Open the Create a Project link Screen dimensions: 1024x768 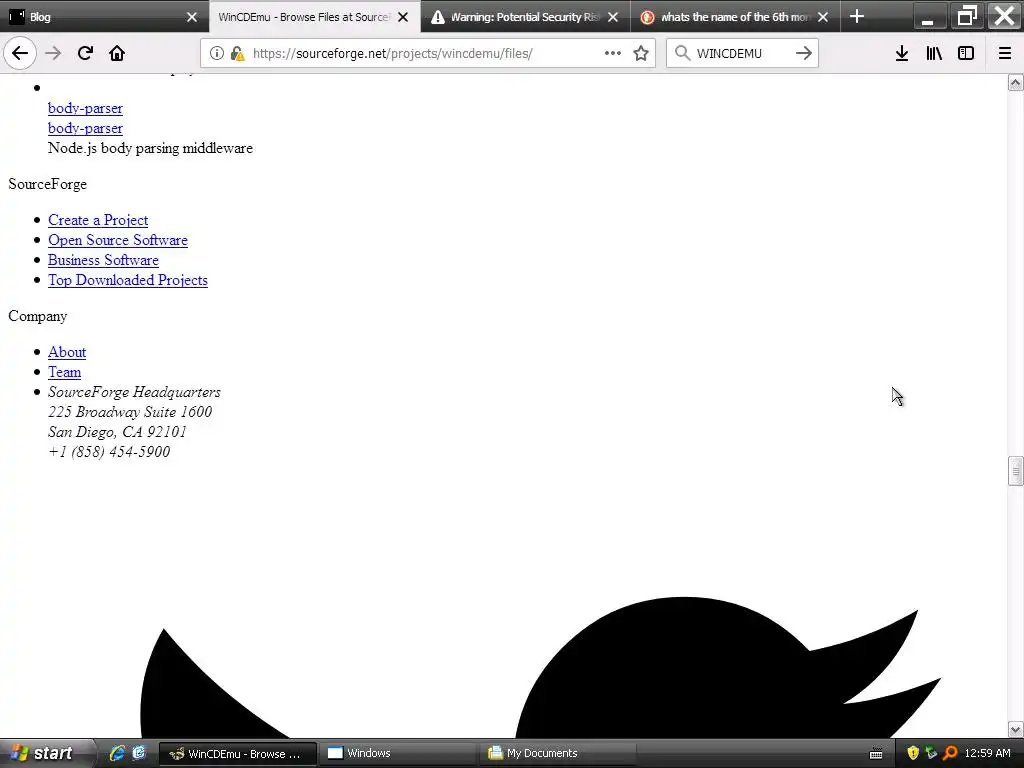[x=98, y=220]
